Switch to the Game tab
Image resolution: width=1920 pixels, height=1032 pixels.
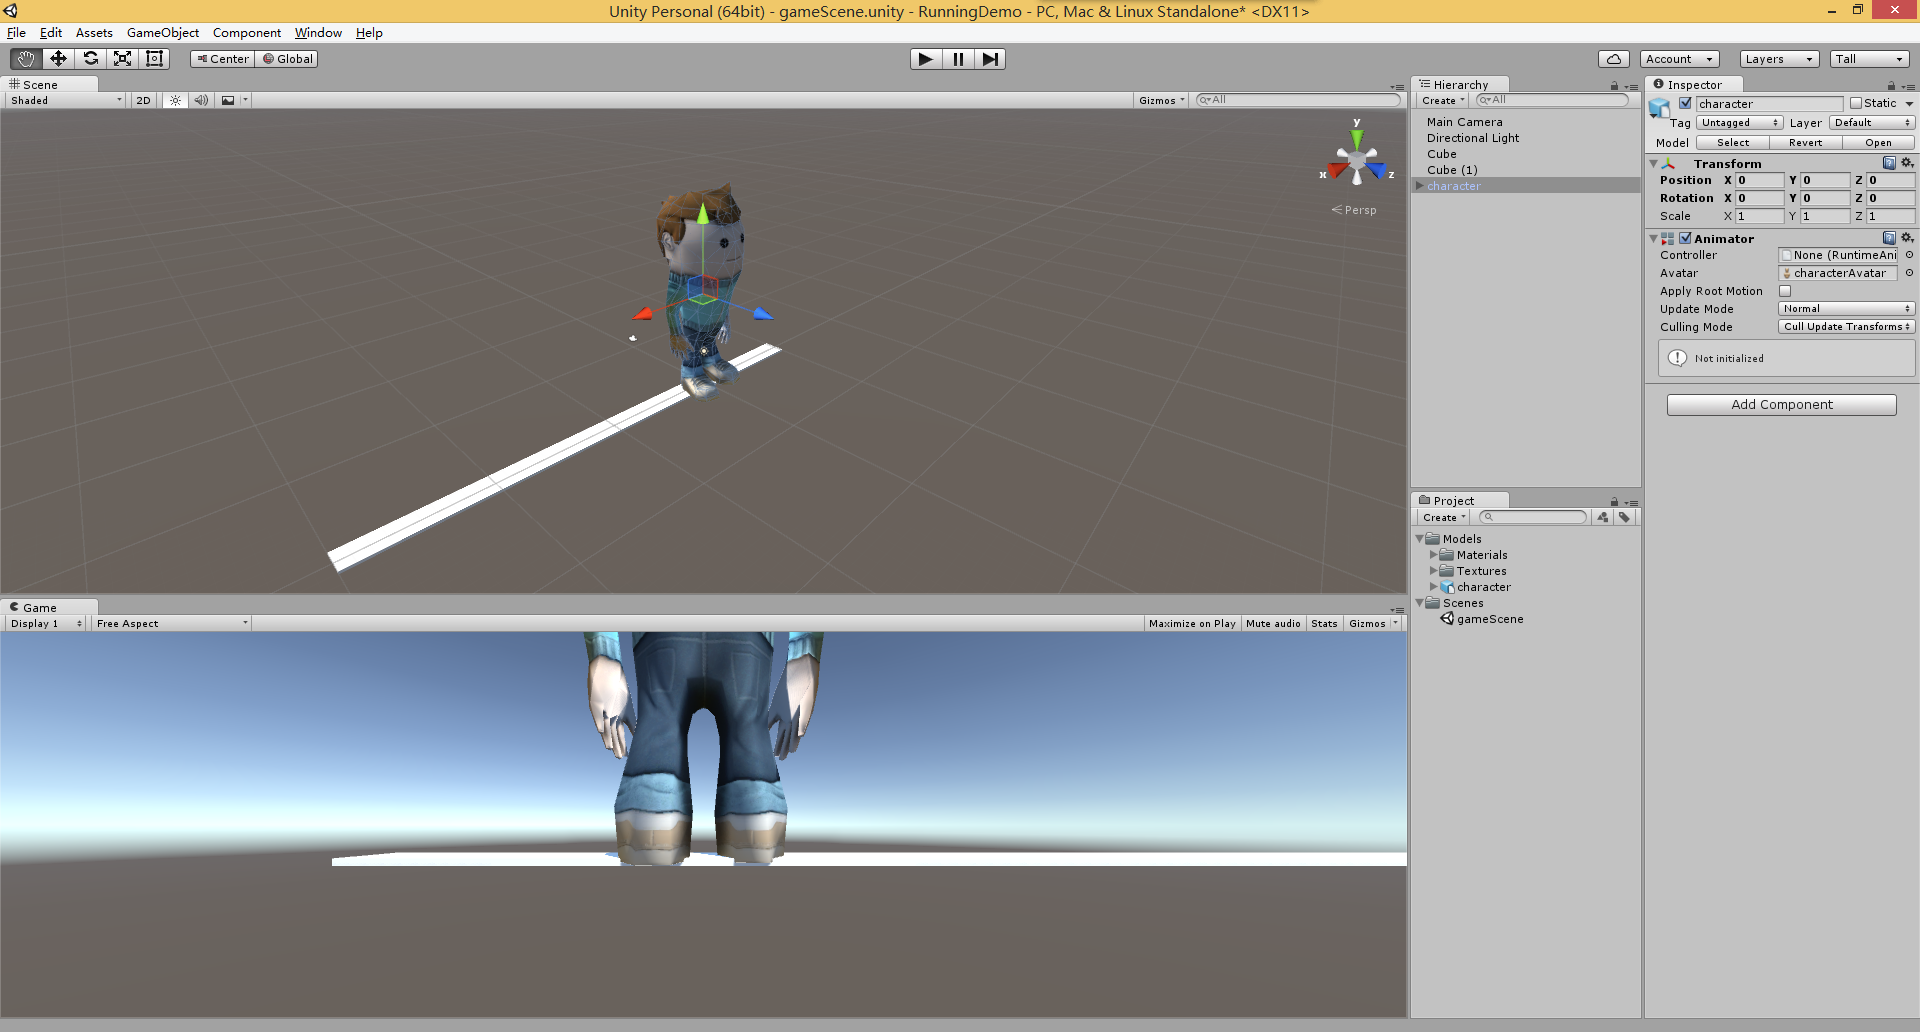tap(49, 607)
